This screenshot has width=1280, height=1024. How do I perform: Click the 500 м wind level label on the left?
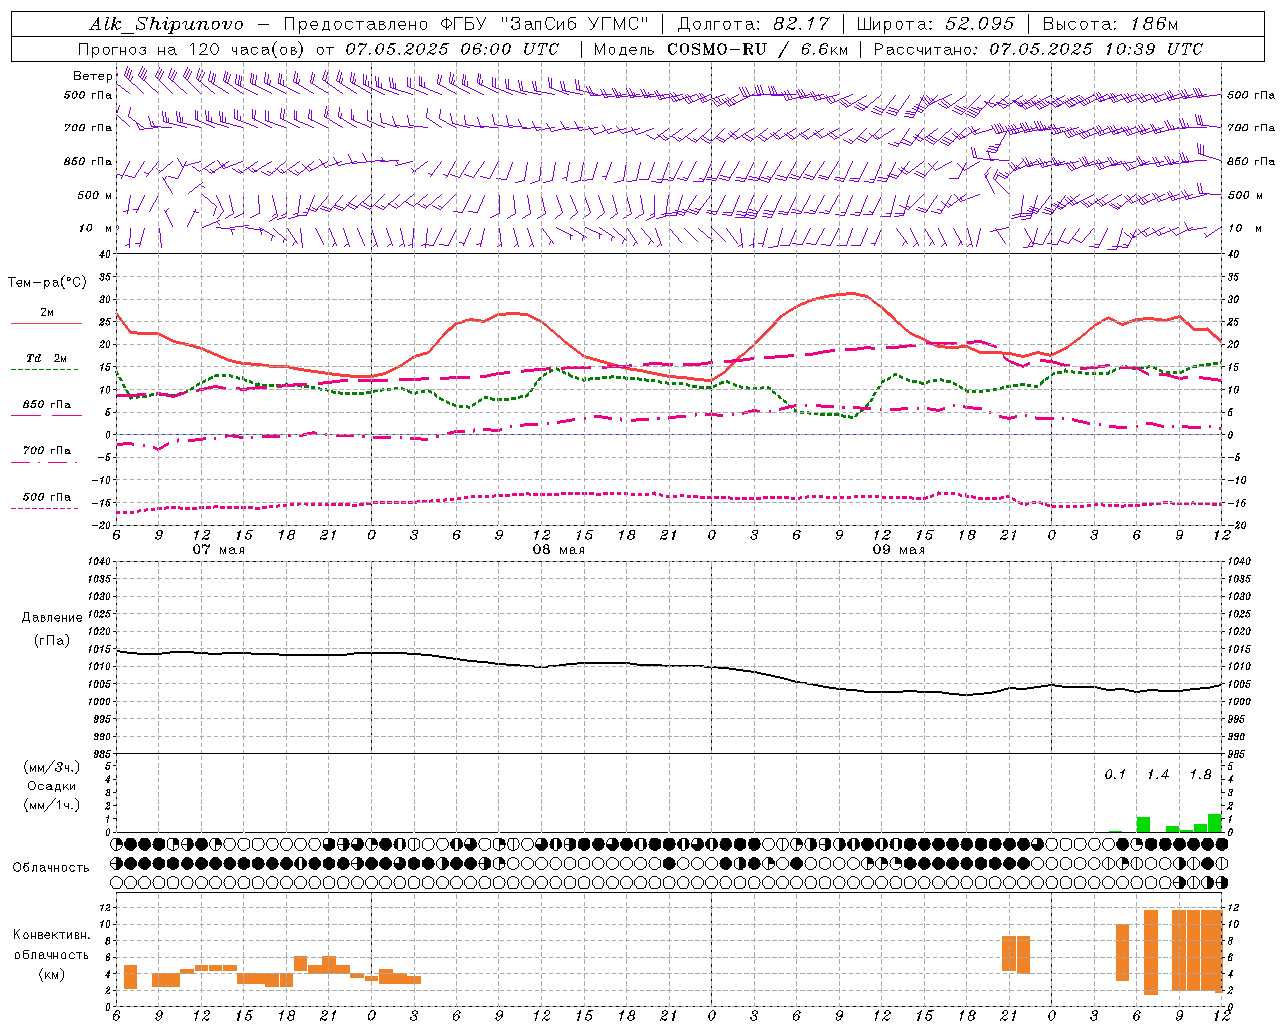95,195
